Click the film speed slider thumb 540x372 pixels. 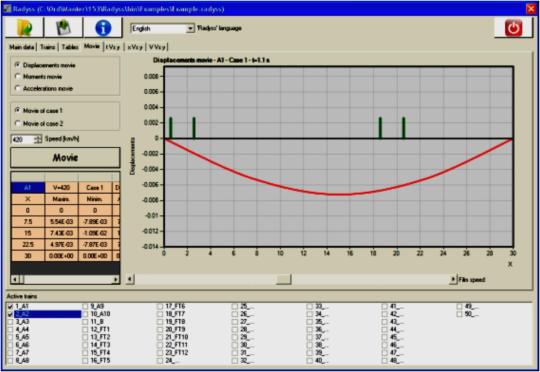click(x=283, y=279)
